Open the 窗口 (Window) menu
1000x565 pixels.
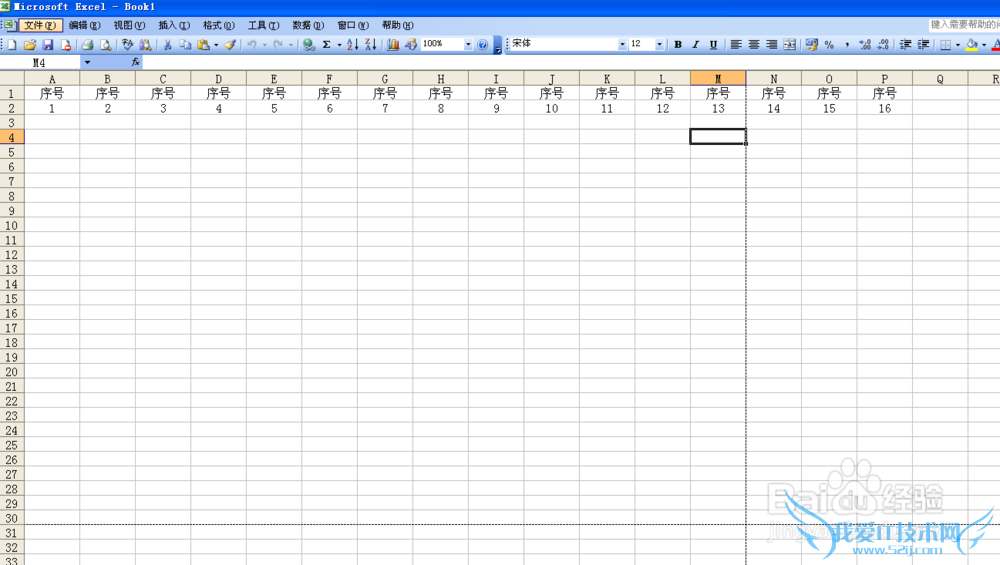[353, 26]
